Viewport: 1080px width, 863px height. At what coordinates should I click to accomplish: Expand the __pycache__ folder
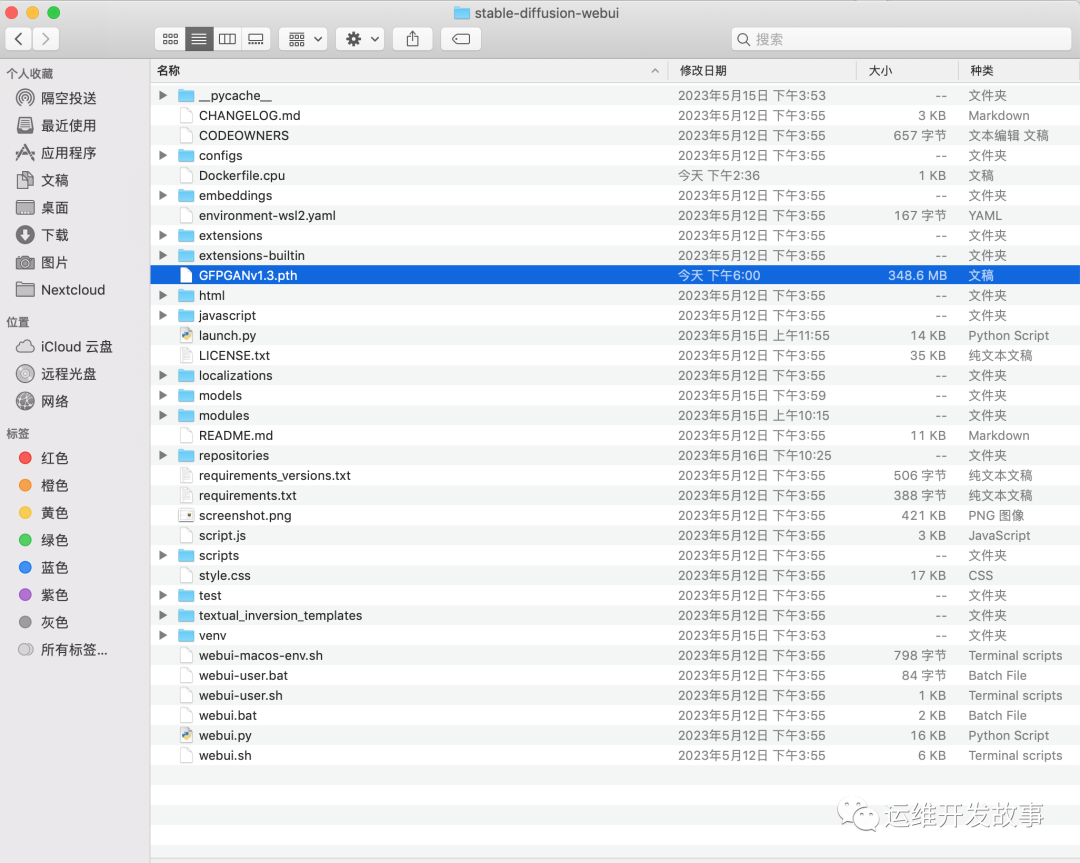[163, 95]
